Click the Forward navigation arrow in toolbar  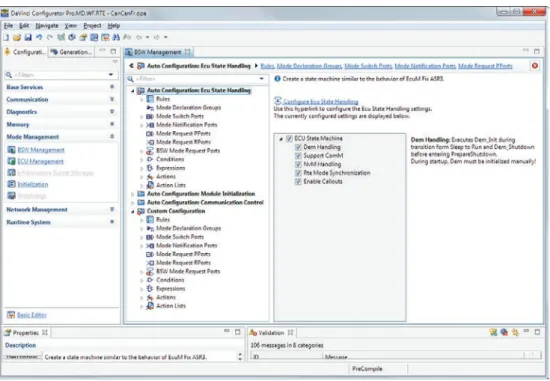pos(156,37)
